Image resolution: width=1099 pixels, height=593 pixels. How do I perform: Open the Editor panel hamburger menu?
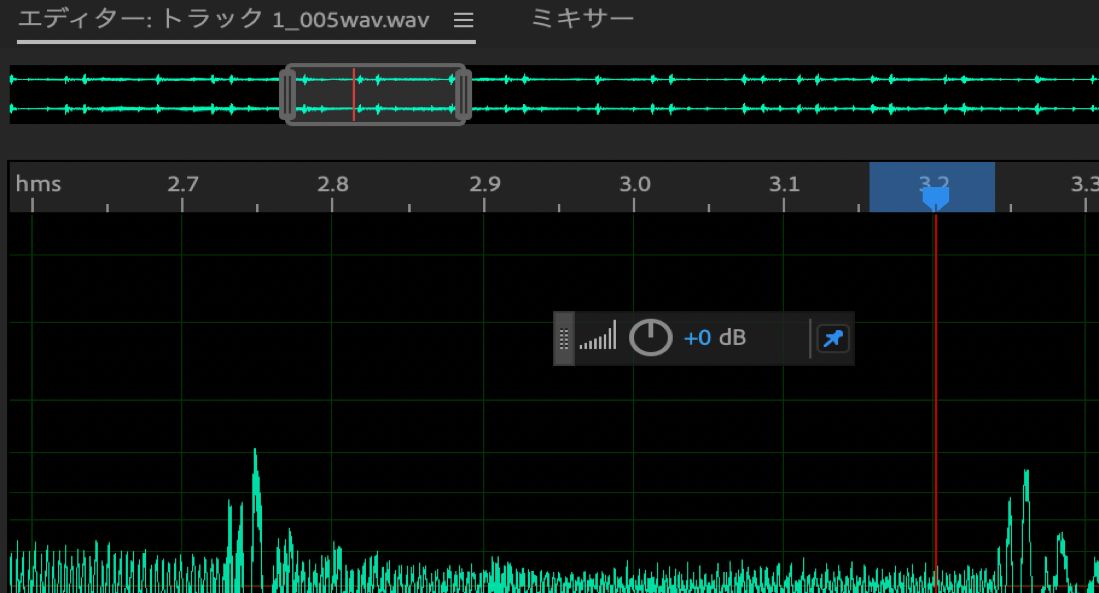tap(463, 20)
